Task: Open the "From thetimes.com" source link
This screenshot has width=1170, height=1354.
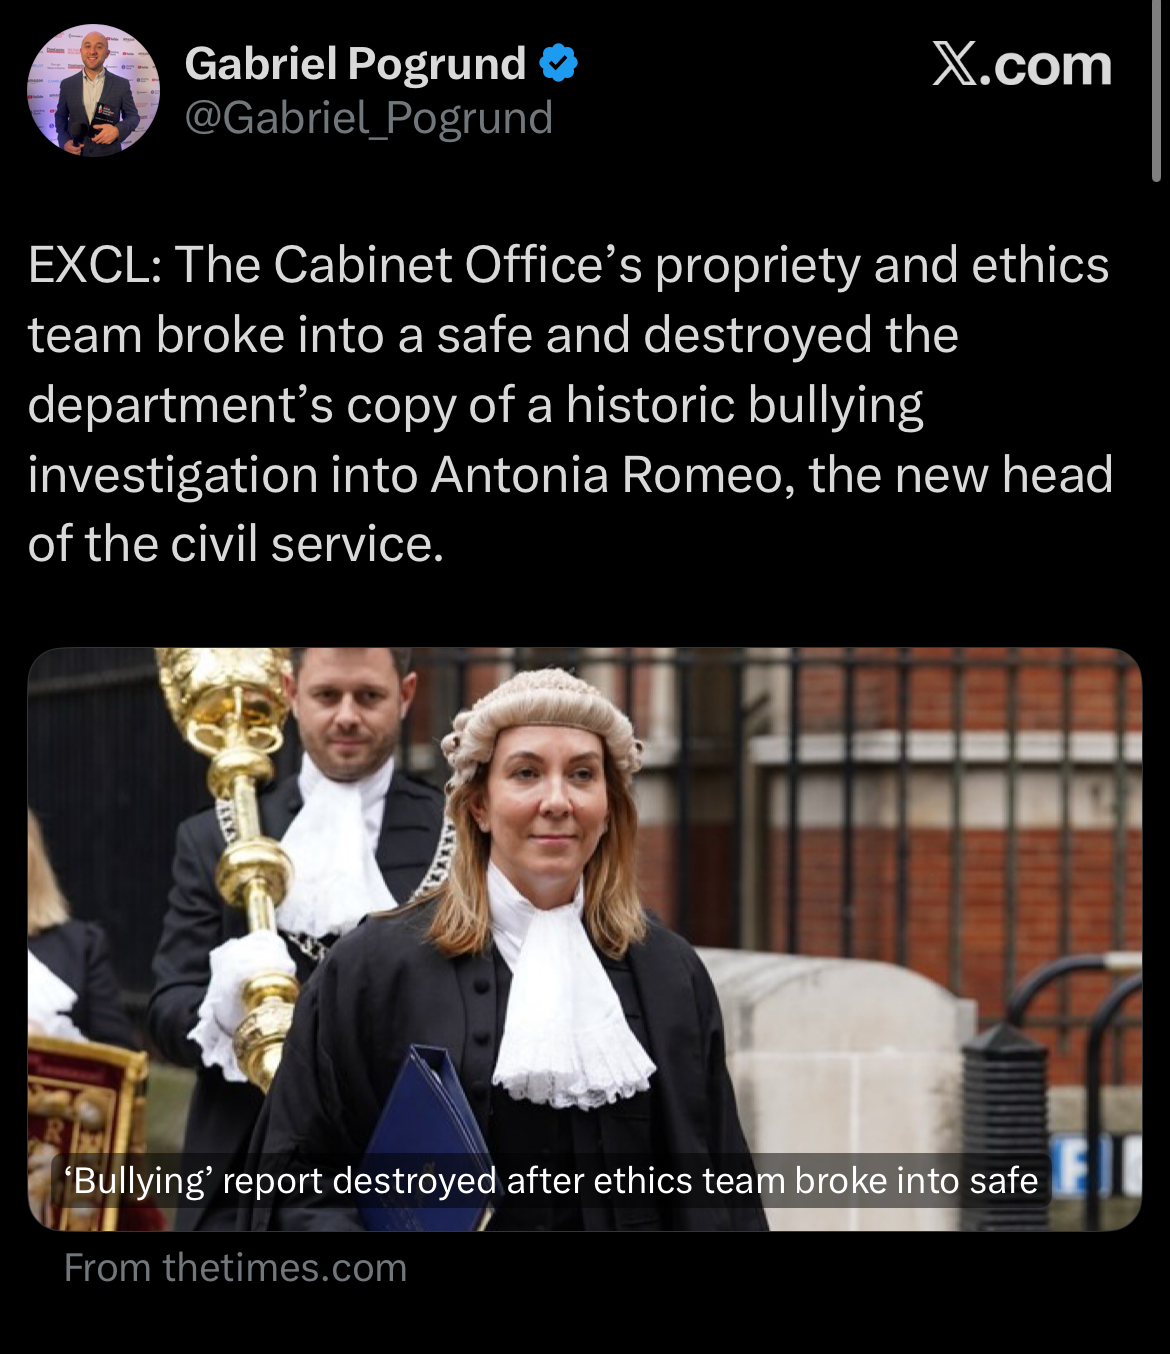Action: 236,1268
